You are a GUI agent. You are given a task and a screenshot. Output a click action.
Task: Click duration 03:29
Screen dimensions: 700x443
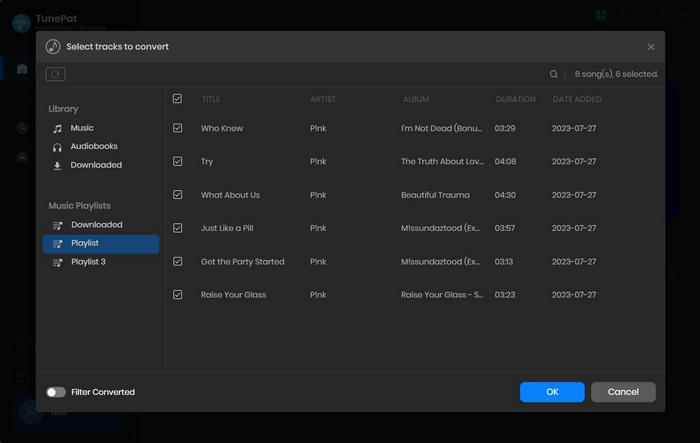click(x=505, y=128)
